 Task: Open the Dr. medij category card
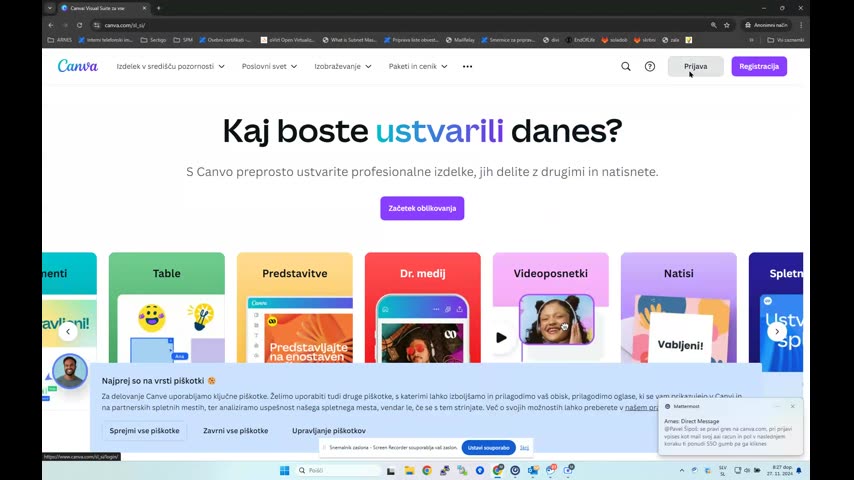click(x=423, y=307)
